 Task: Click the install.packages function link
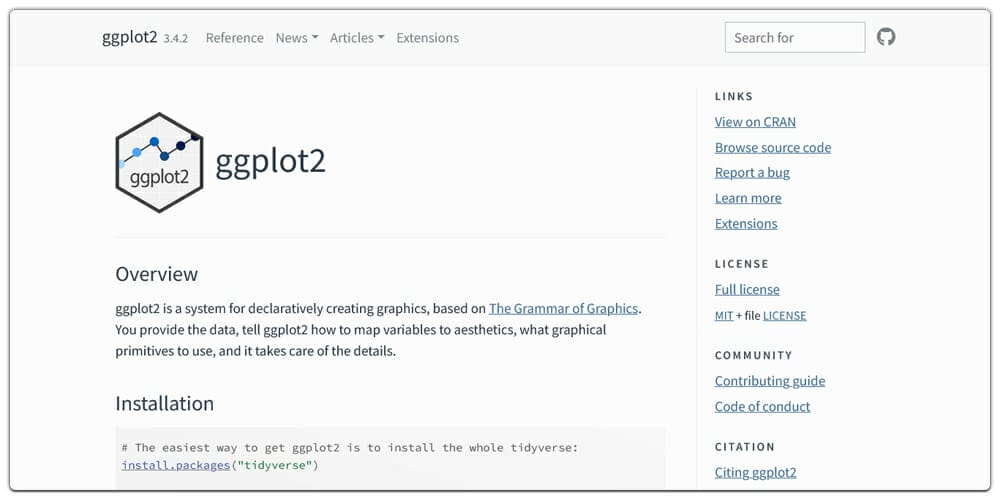coord(175,465)
